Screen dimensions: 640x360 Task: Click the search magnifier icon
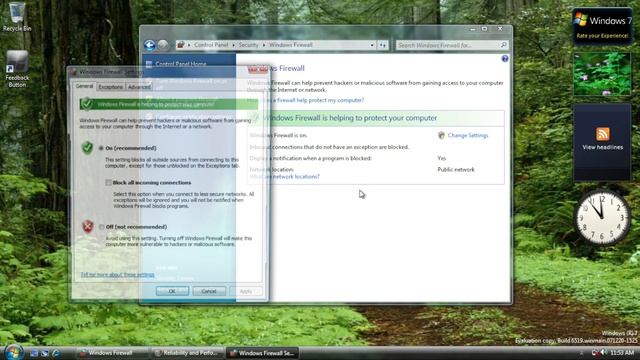pyautogui.click(x=504, y=45)
